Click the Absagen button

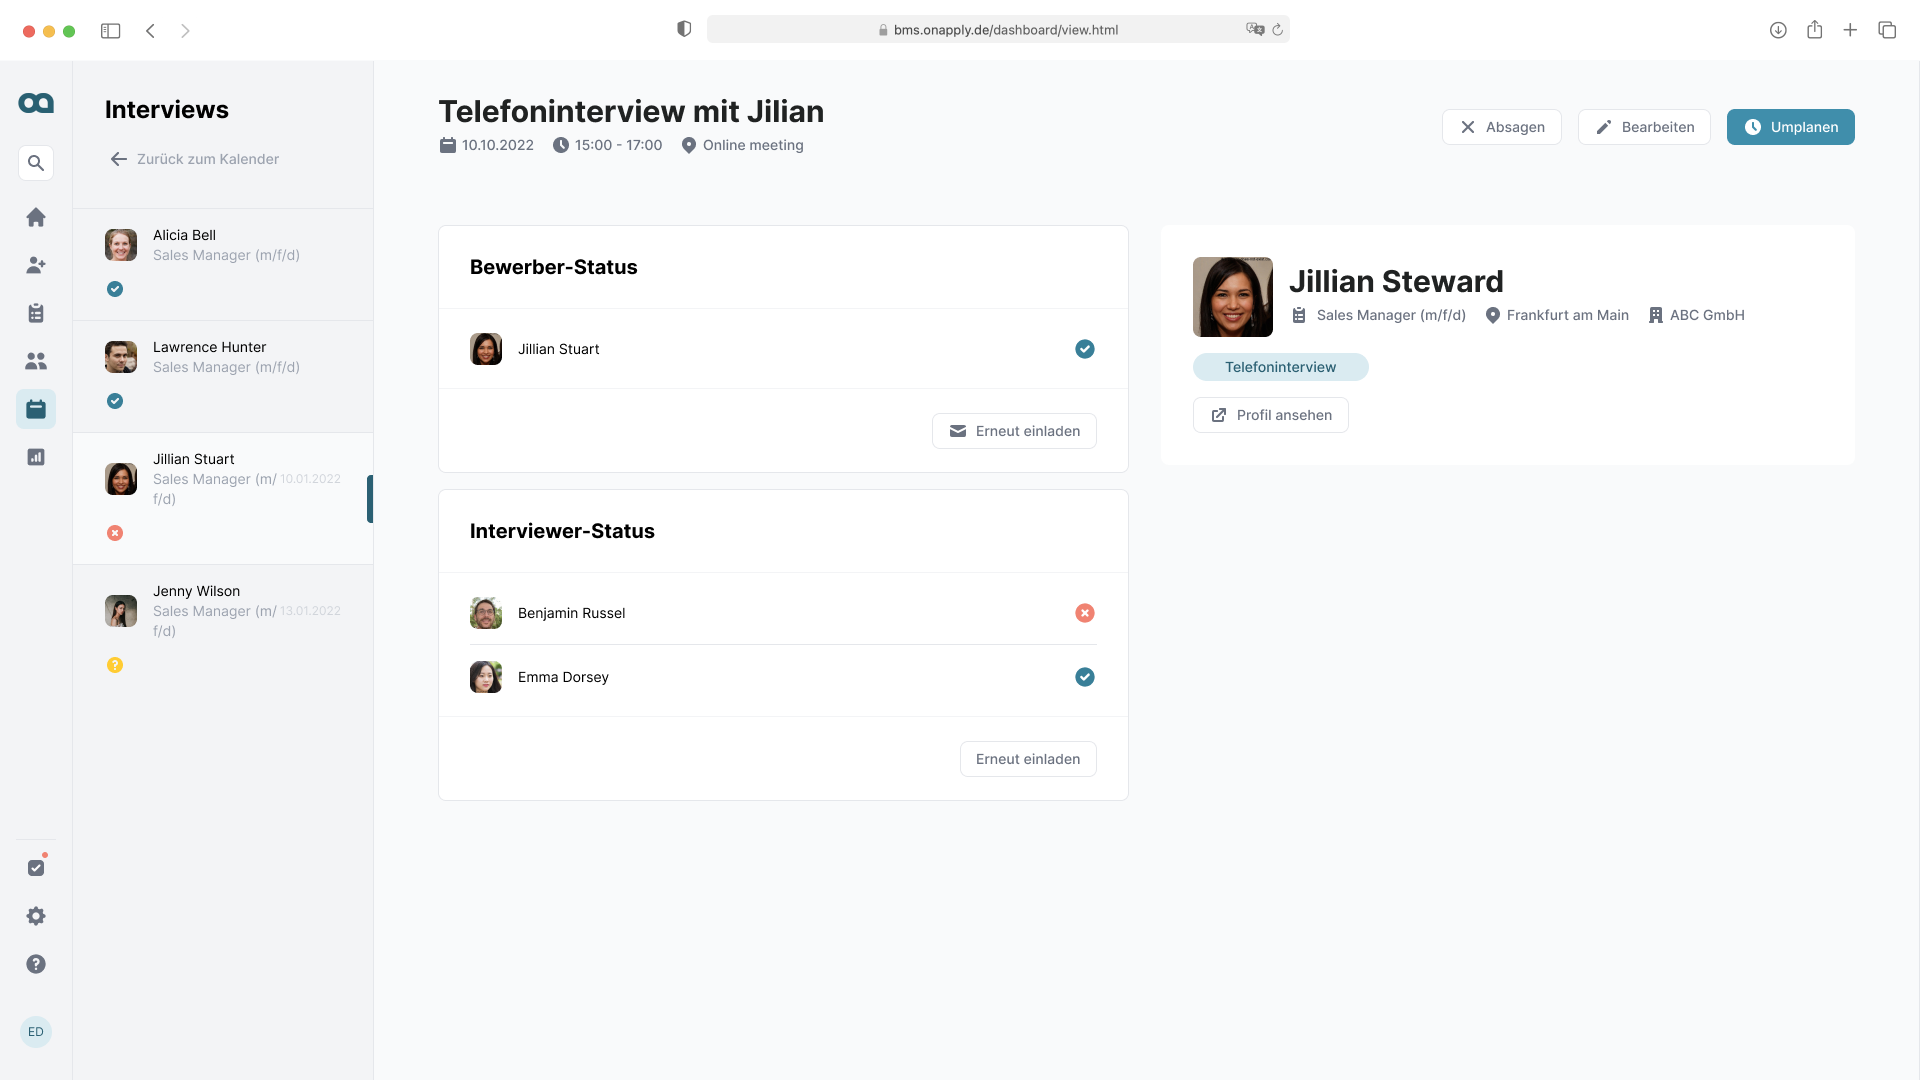[1501, 127]
